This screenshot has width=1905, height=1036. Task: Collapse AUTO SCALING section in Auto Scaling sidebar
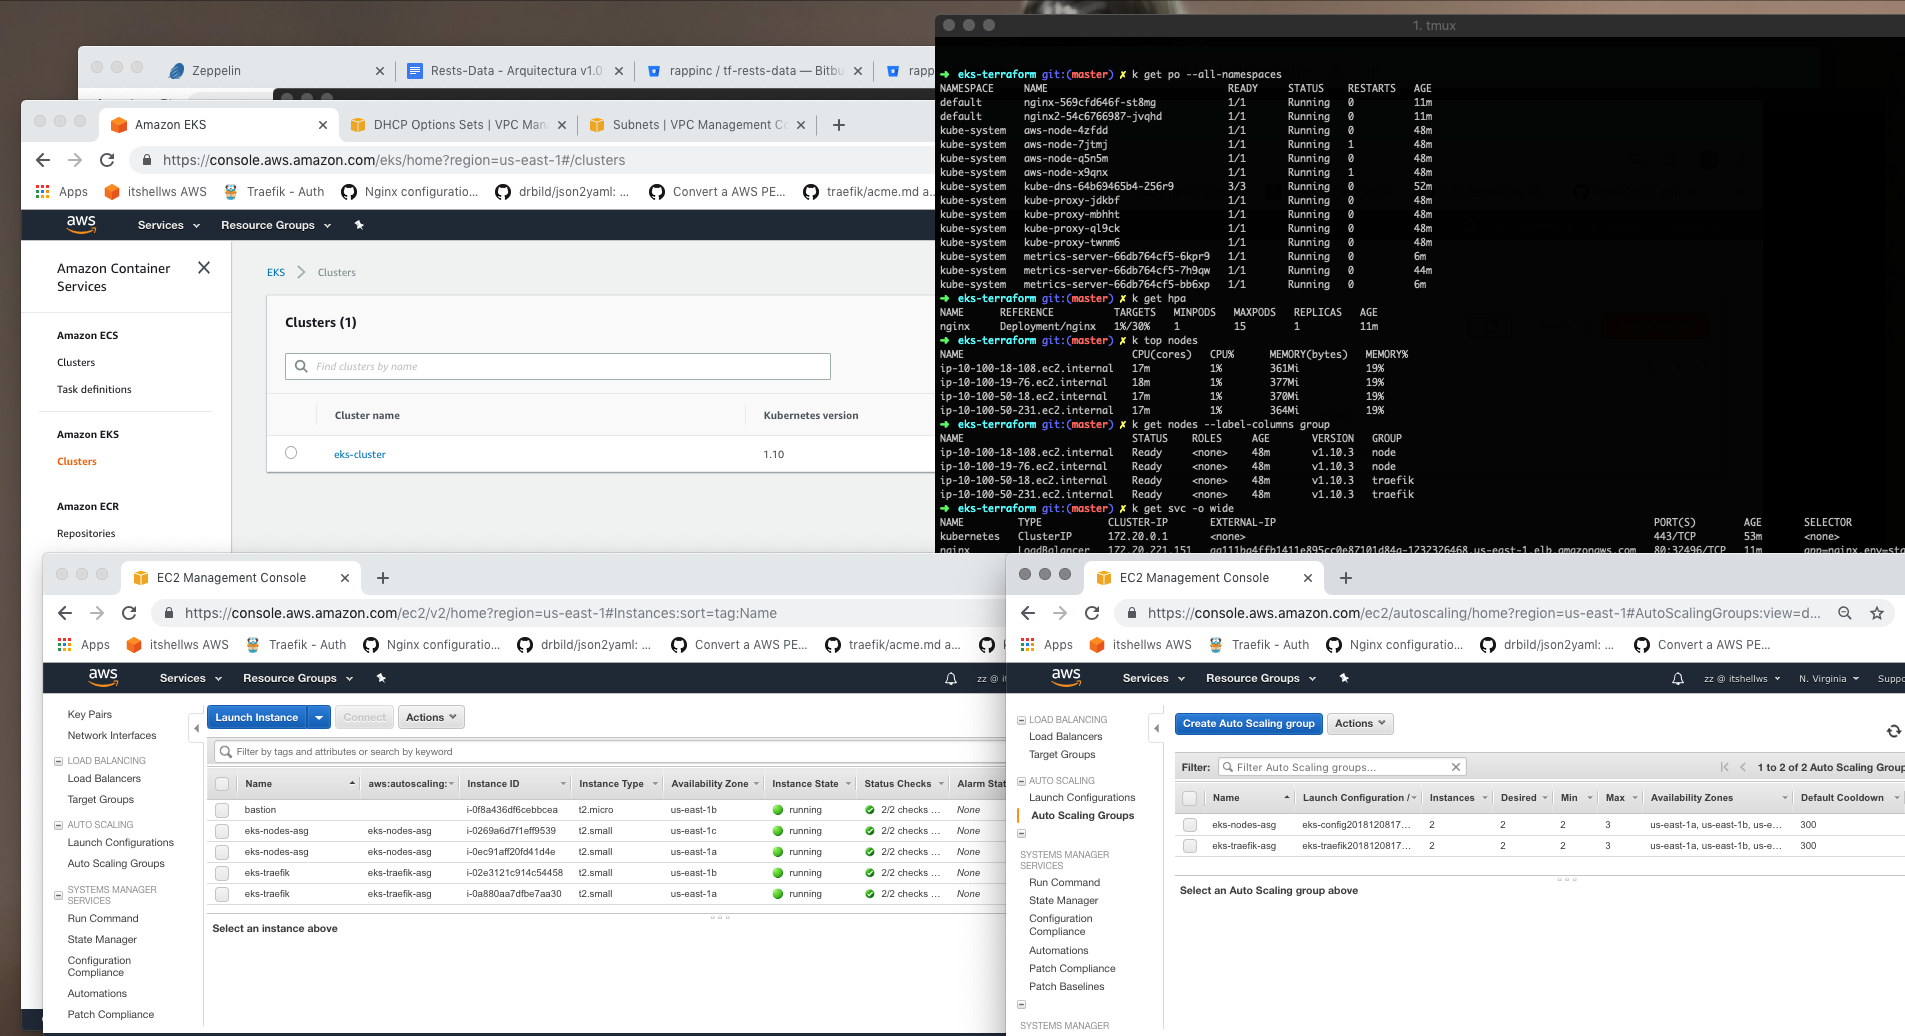coord(1021,781)
